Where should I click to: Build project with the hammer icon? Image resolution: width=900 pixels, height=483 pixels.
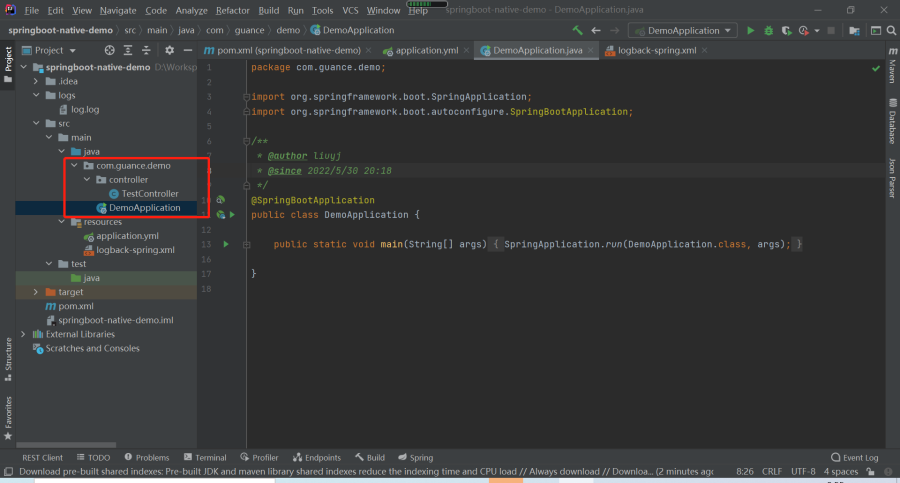577,30
